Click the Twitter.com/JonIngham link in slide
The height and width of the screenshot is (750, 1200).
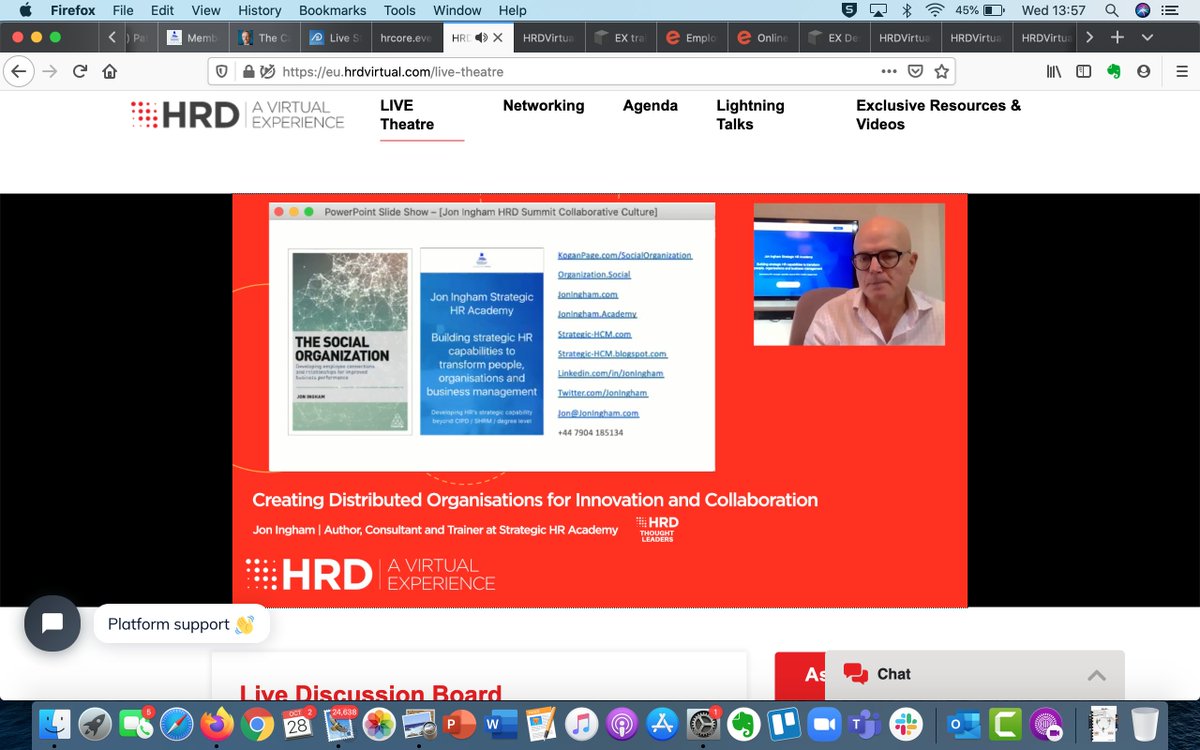click(x=604, y=394)
